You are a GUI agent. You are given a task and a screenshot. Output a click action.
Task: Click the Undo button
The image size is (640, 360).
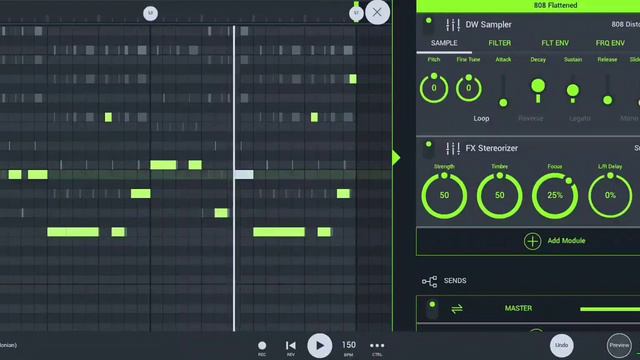(x=561, y=345)
